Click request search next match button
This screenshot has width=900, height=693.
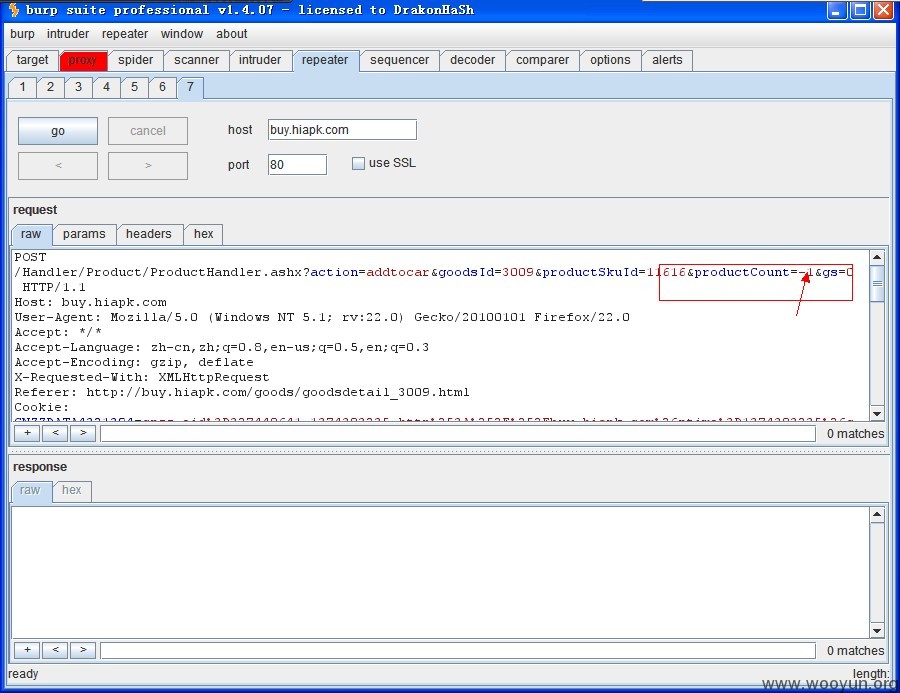[x=83, y=433]
